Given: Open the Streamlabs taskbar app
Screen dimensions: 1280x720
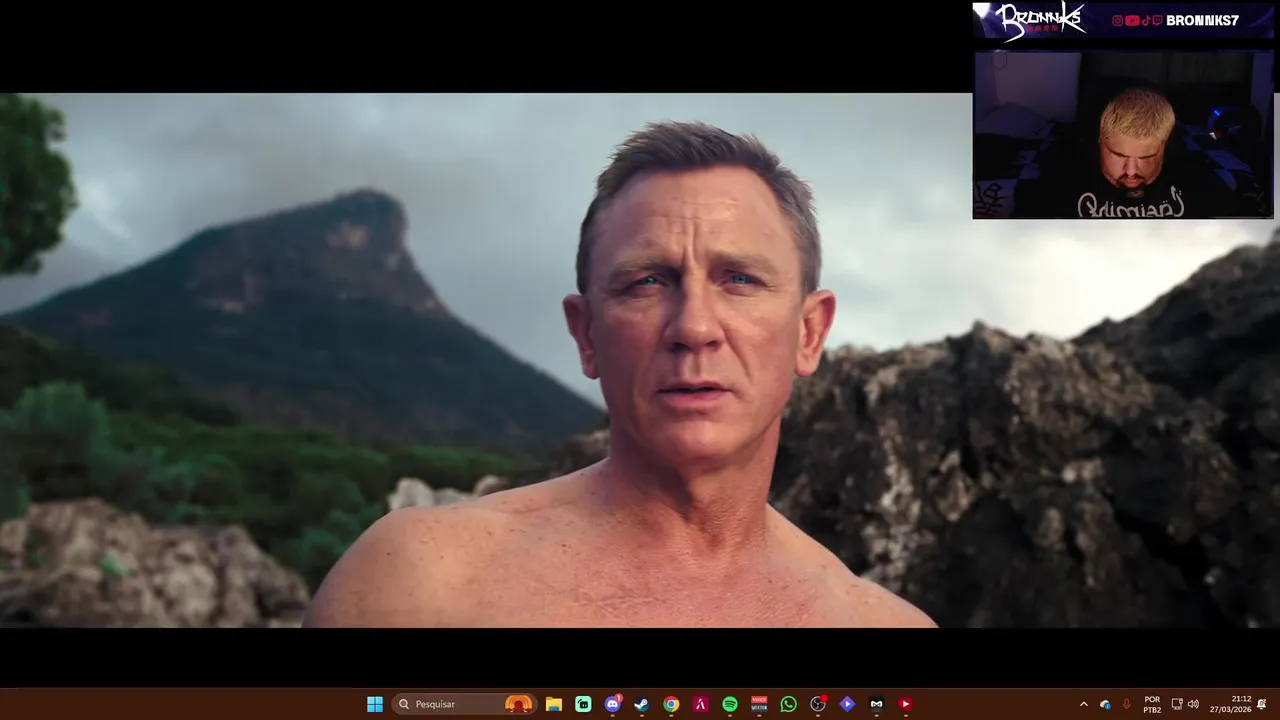Looking at the screenshot, I should point(583,704).
